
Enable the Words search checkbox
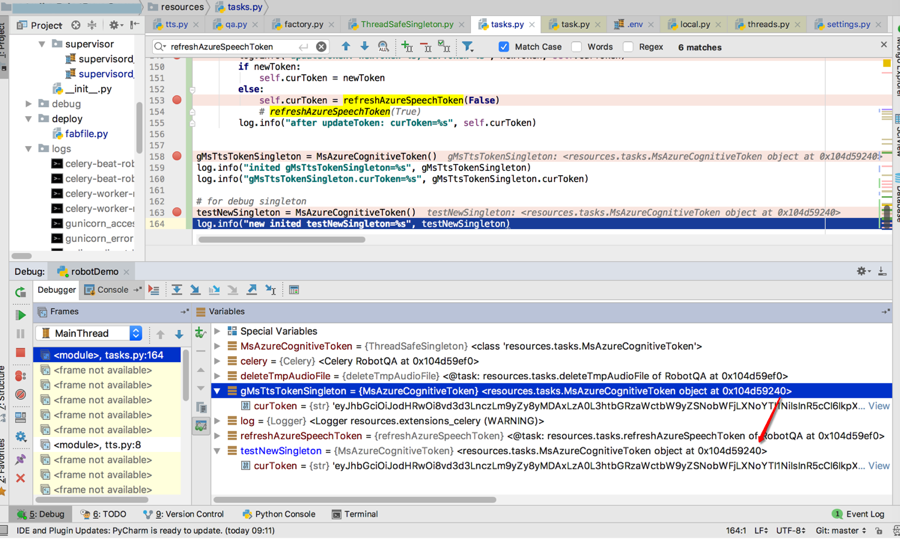coord(577,46)
